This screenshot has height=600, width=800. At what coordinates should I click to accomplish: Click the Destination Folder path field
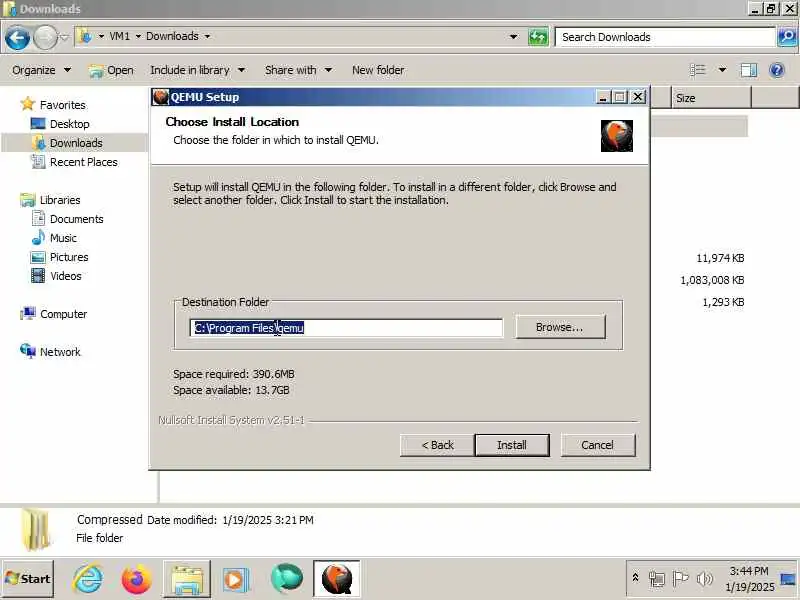(x=346, y=328)
